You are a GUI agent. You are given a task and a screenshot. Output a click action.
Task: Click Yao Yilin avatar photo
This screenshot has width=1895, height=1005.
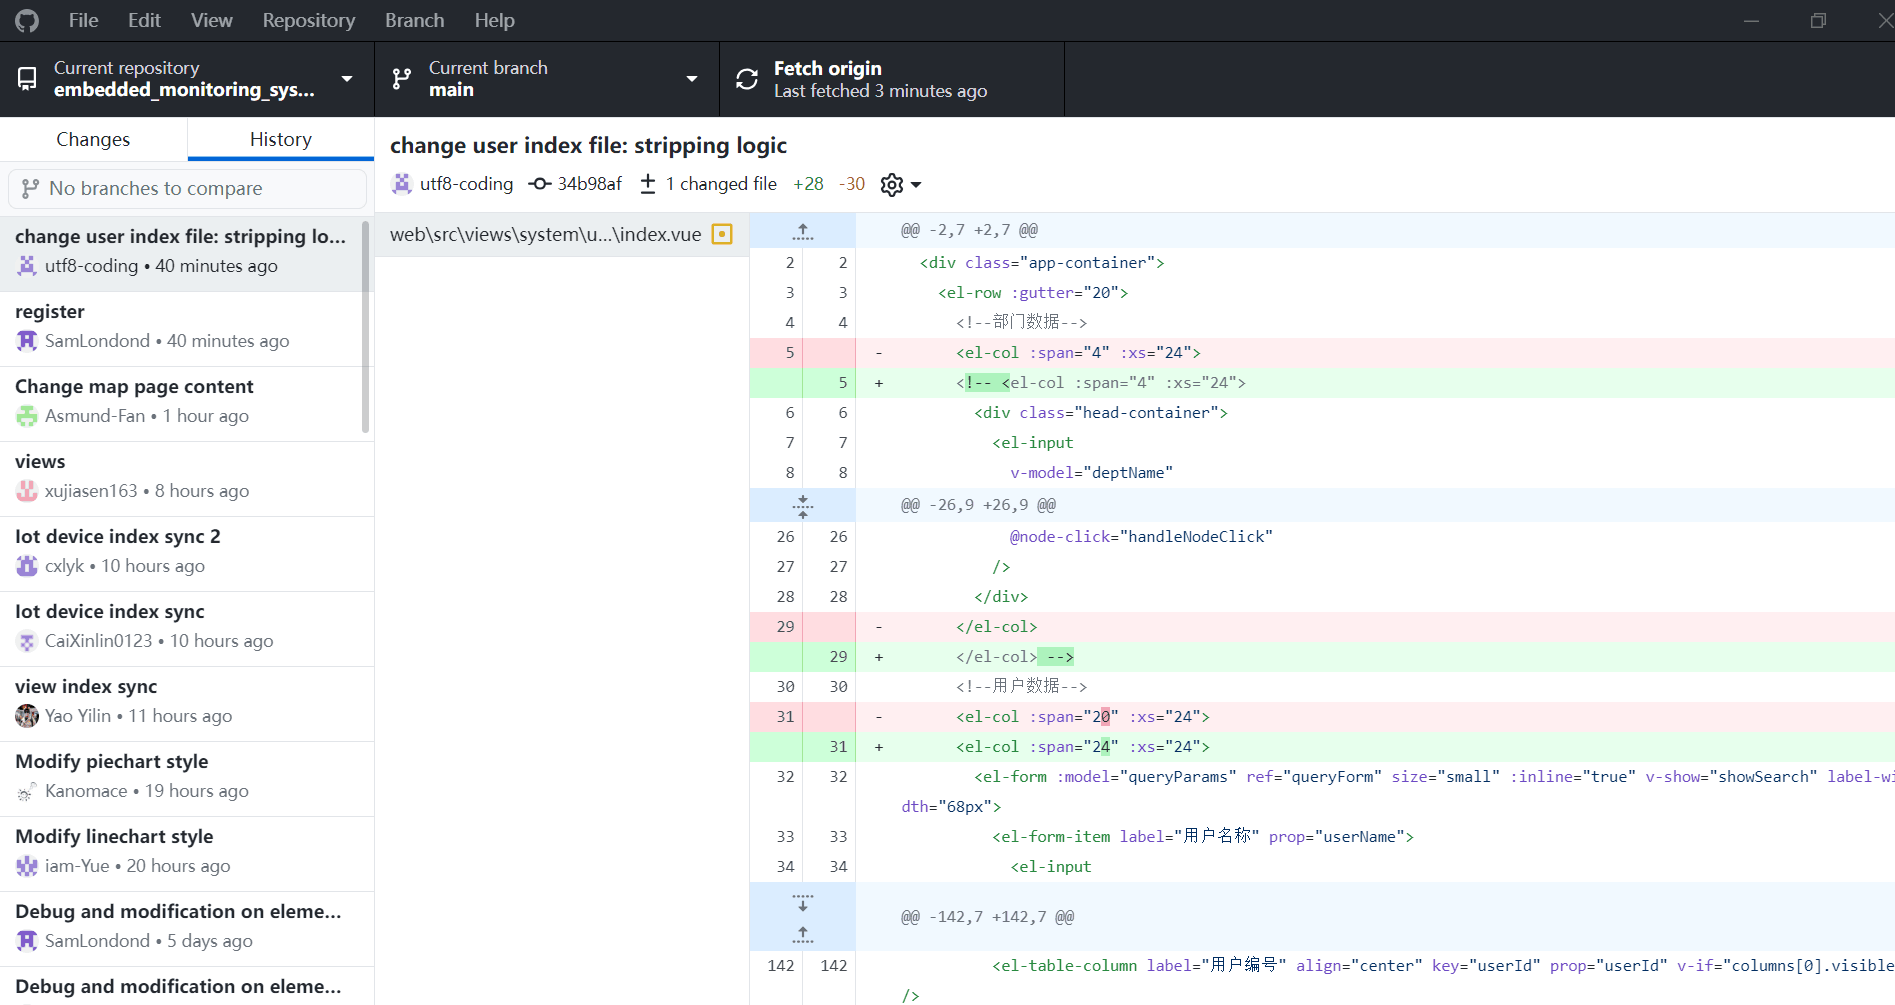[x=27, y=716]
